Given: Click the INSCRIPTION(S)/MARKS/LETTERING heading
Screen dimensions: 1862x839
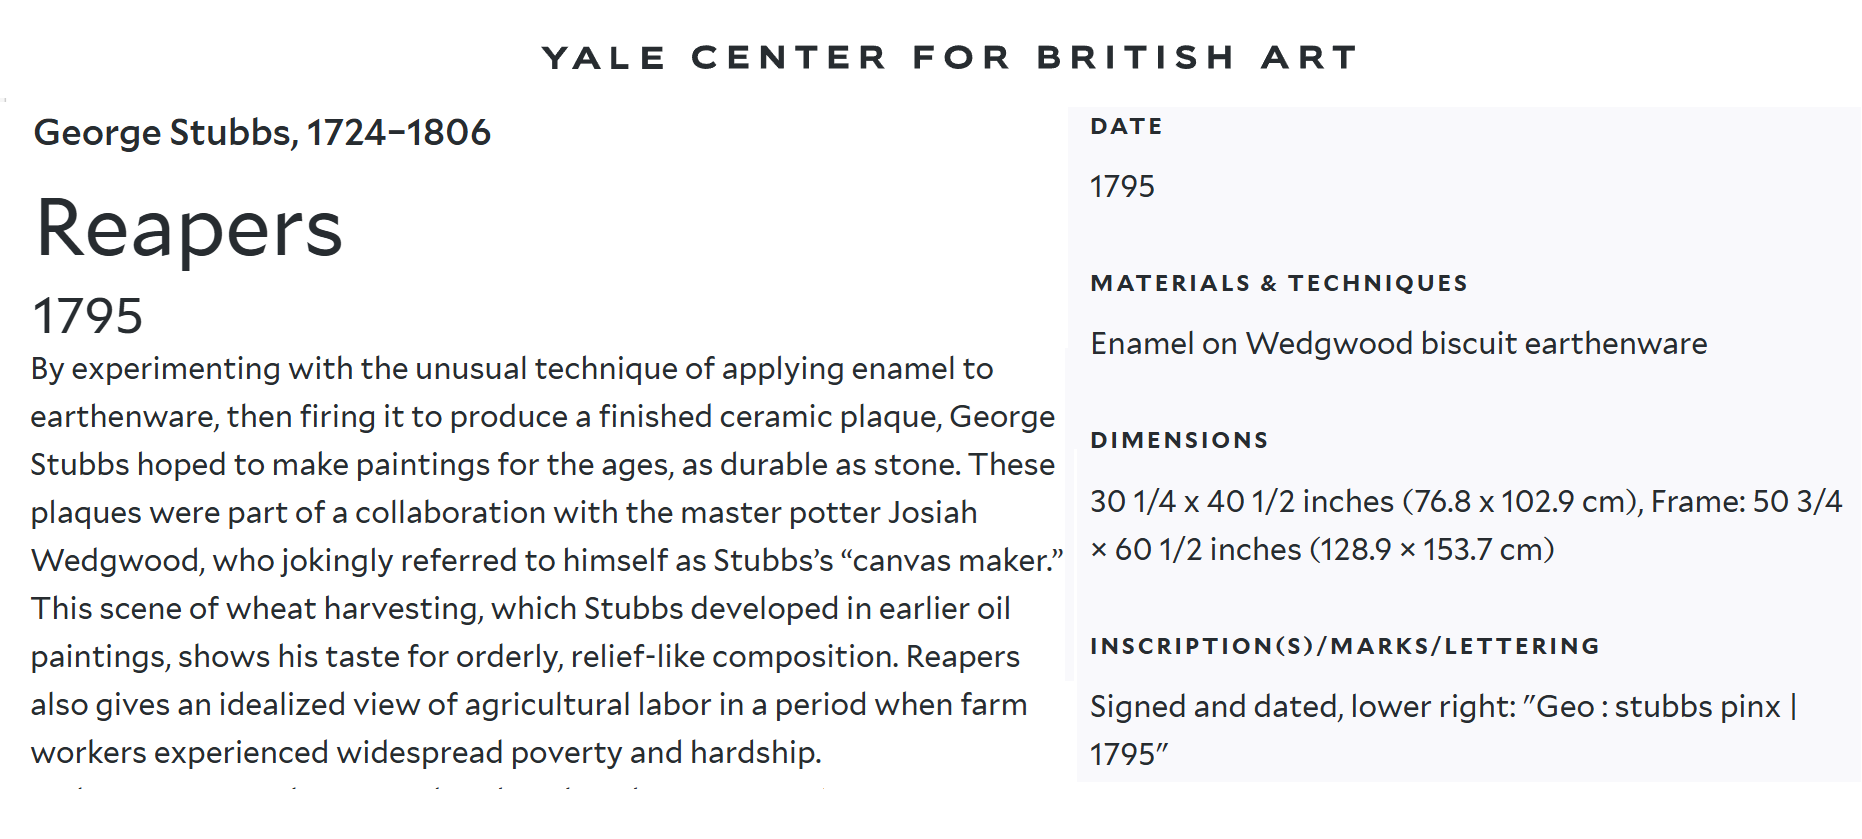Looking at the screenshot, I should (x=1345, y=647).
